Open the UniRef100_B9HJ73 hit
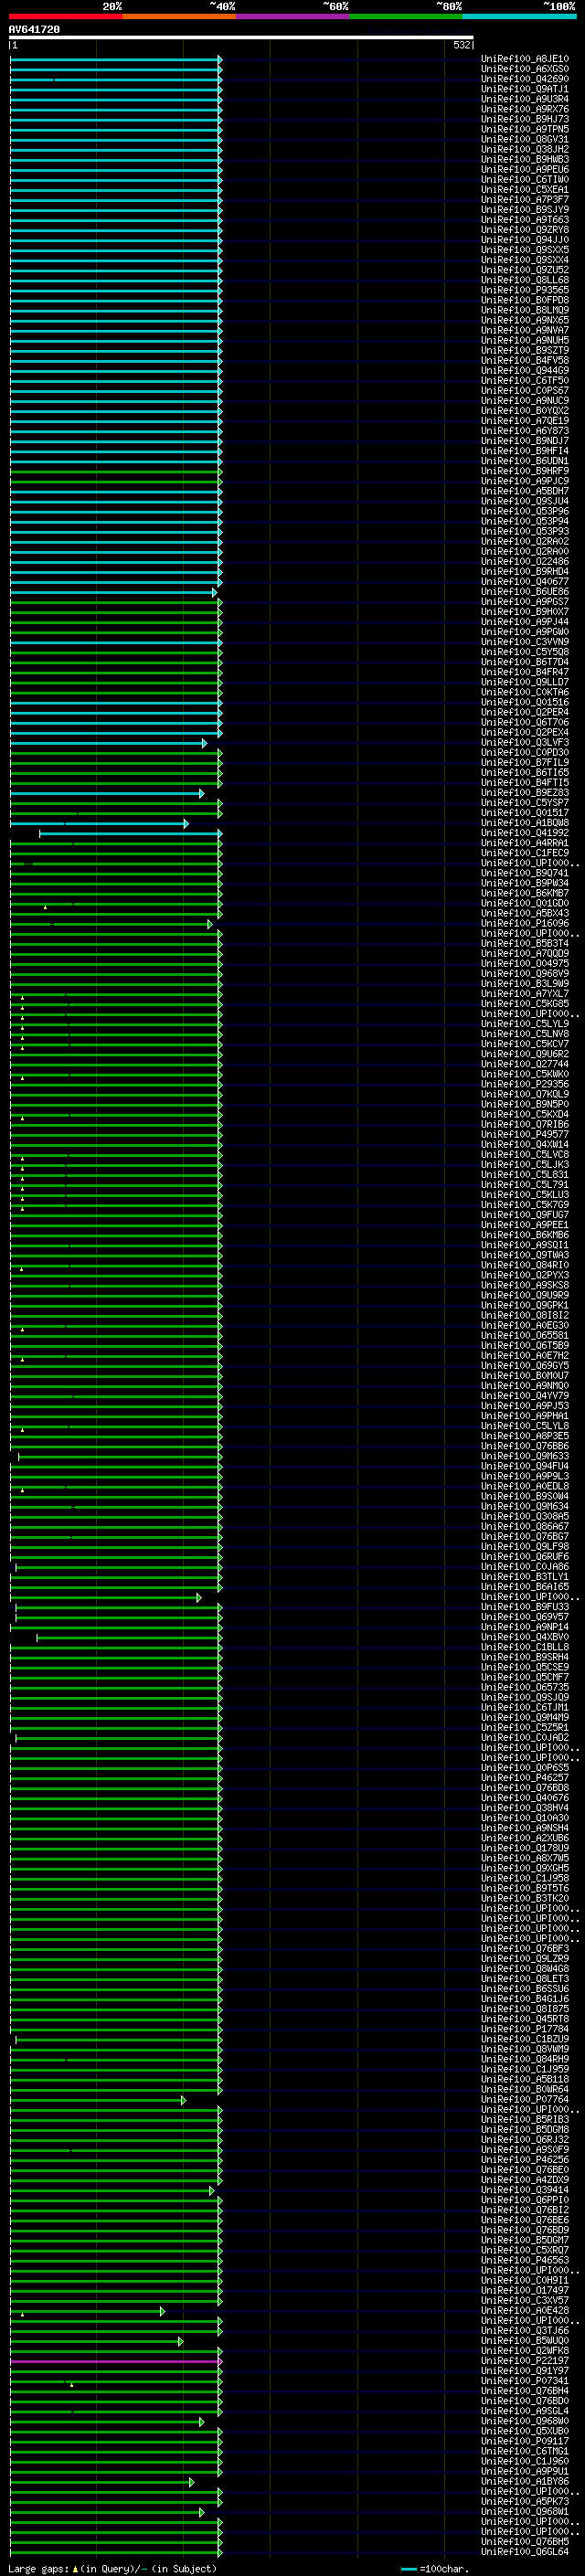Screen dimensions: 585x2576 [525, 119]
